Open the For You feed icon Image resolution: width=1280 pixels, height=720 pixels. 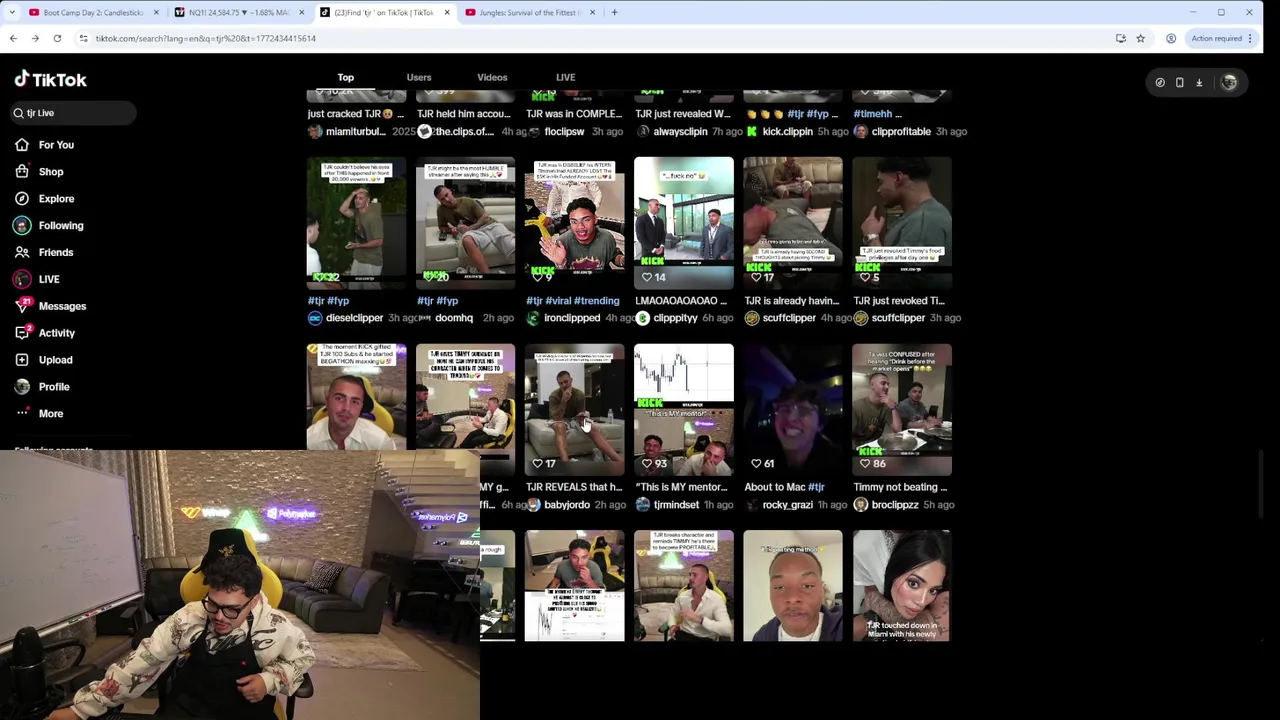(x=22, y=145)
